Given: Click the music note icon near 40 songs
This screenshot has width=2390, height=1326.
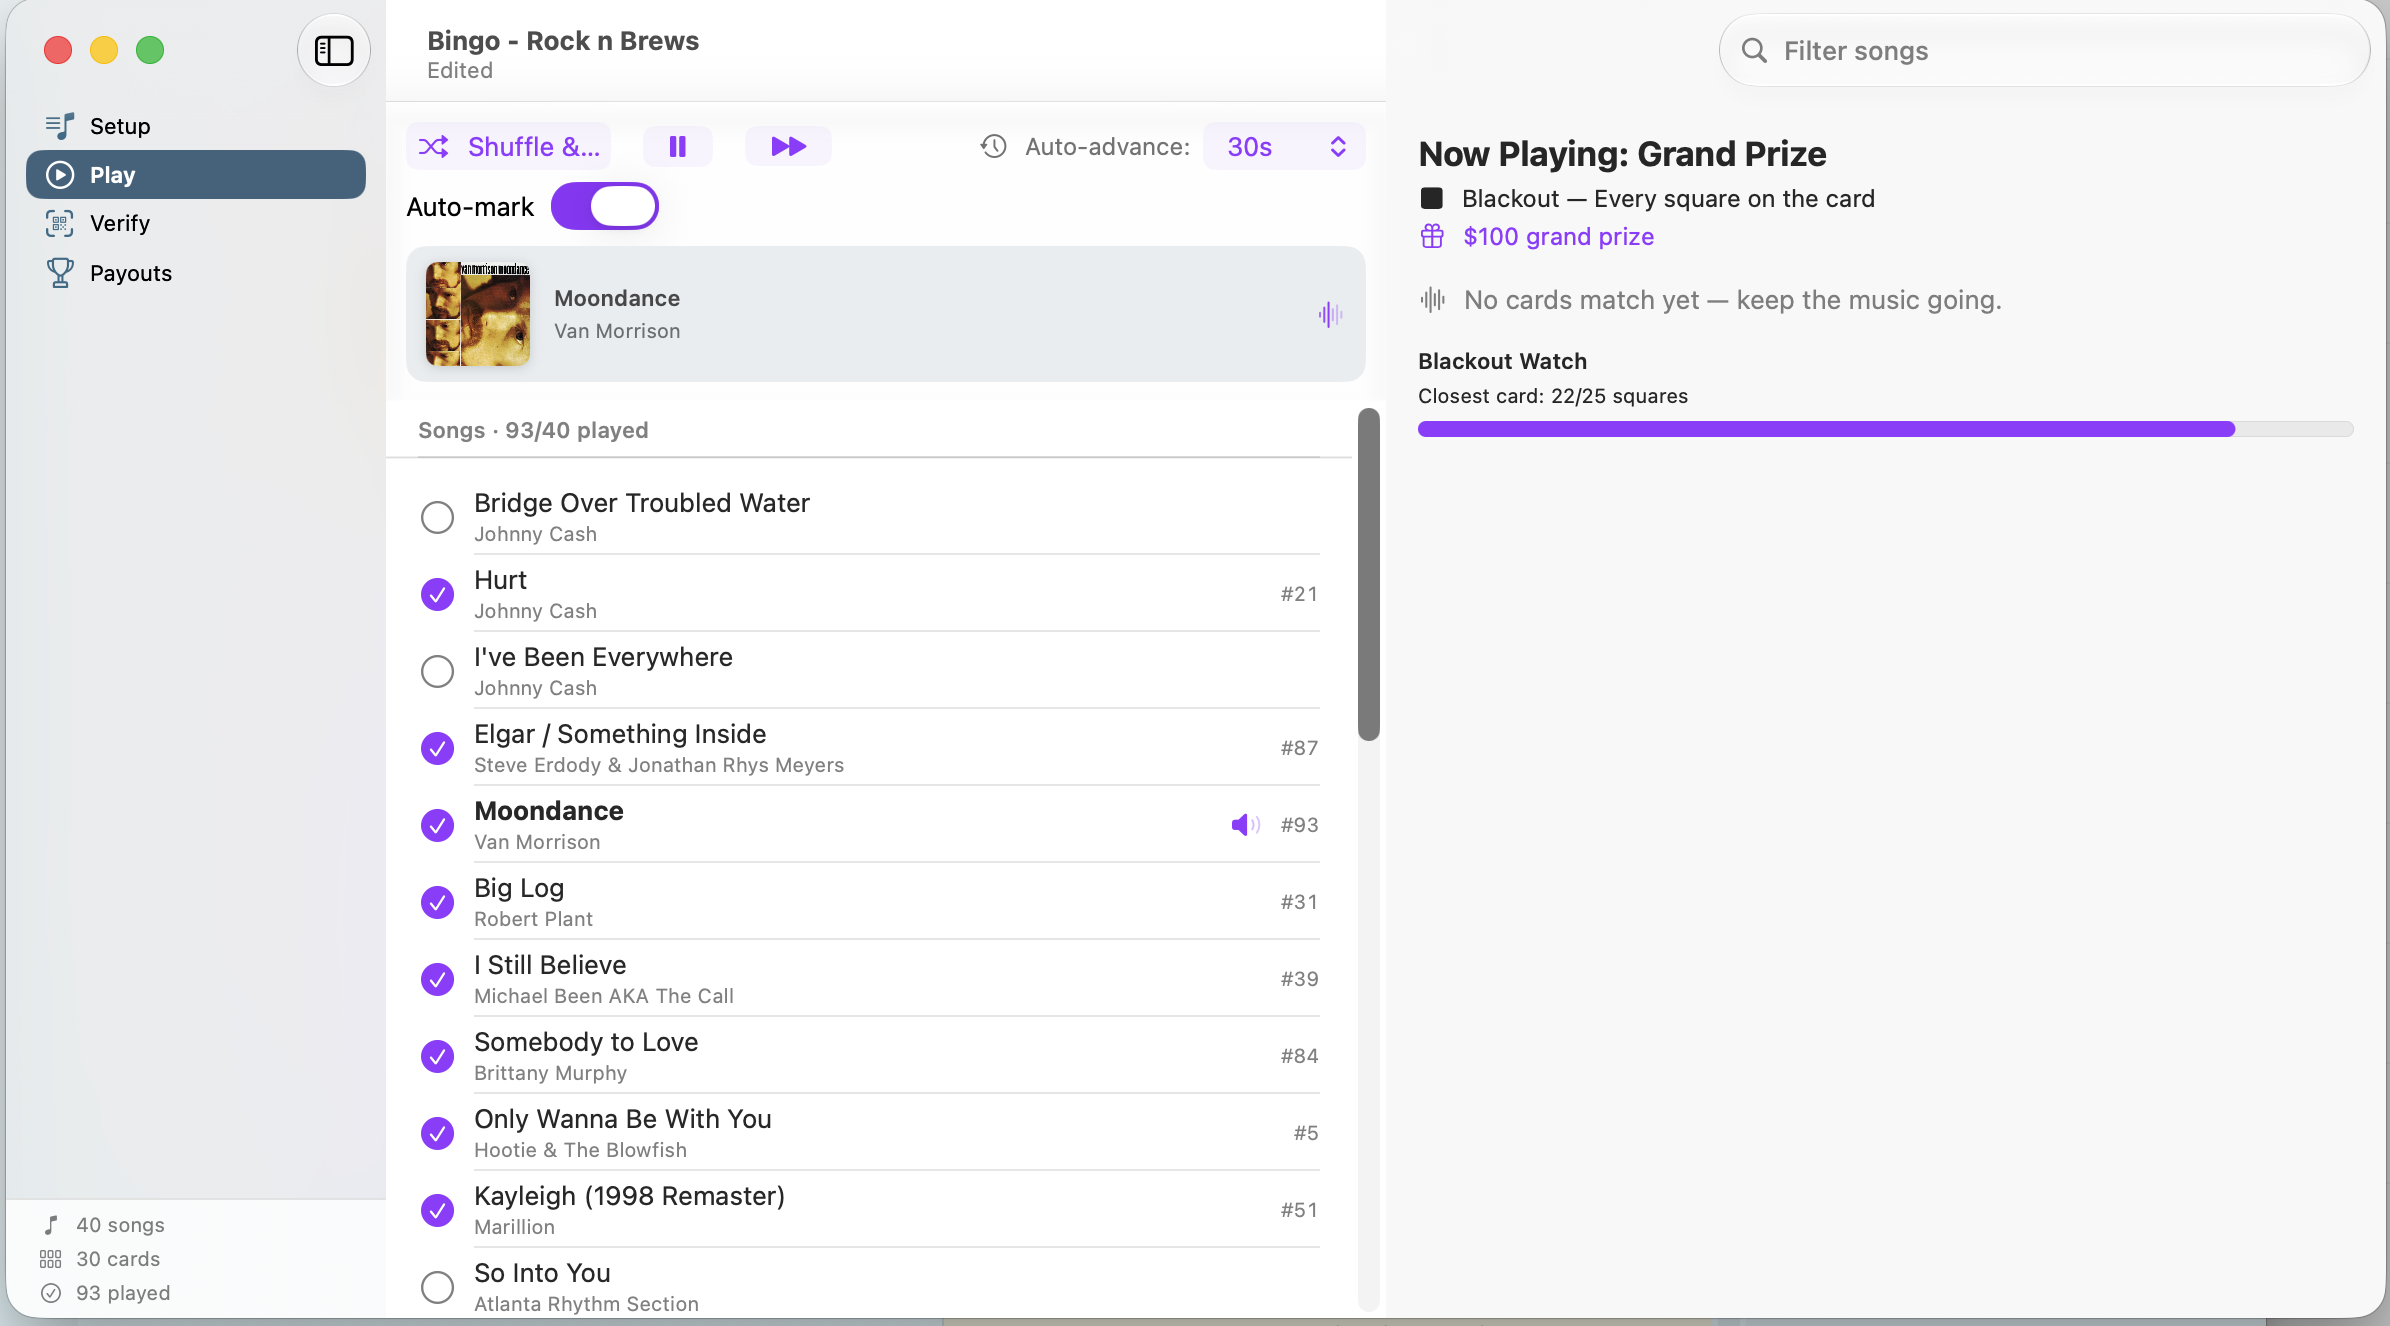Looking at the screenshot, I should coord(51,1226).
